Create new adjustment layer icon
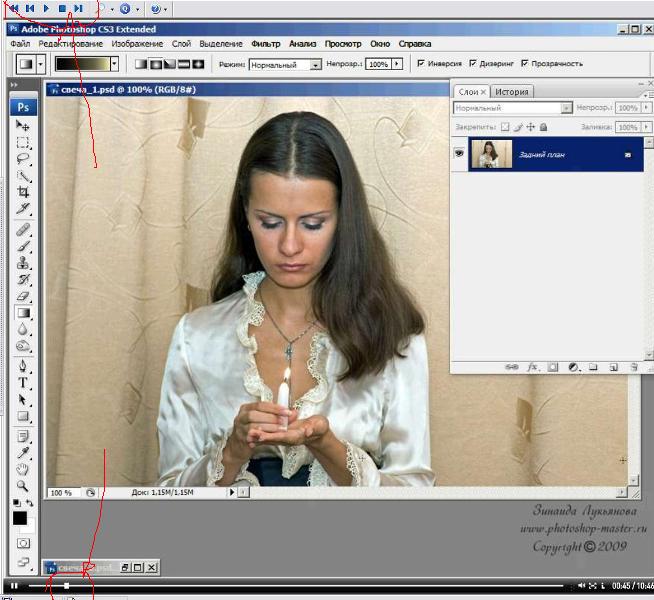Image resolution: width=654 pixels, height=600 pixels. click(x=574, y=367)
